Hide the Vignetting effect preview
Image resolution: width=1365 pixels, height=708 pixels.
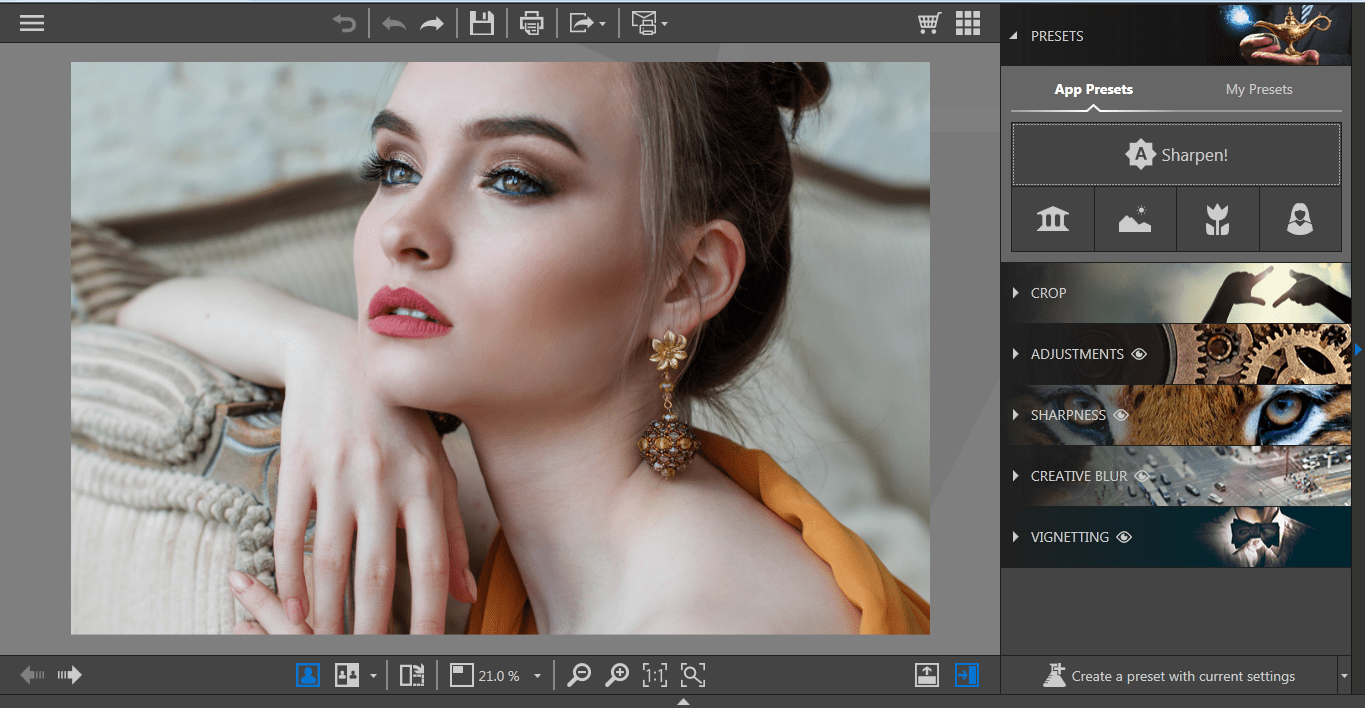pos(1124,536)
